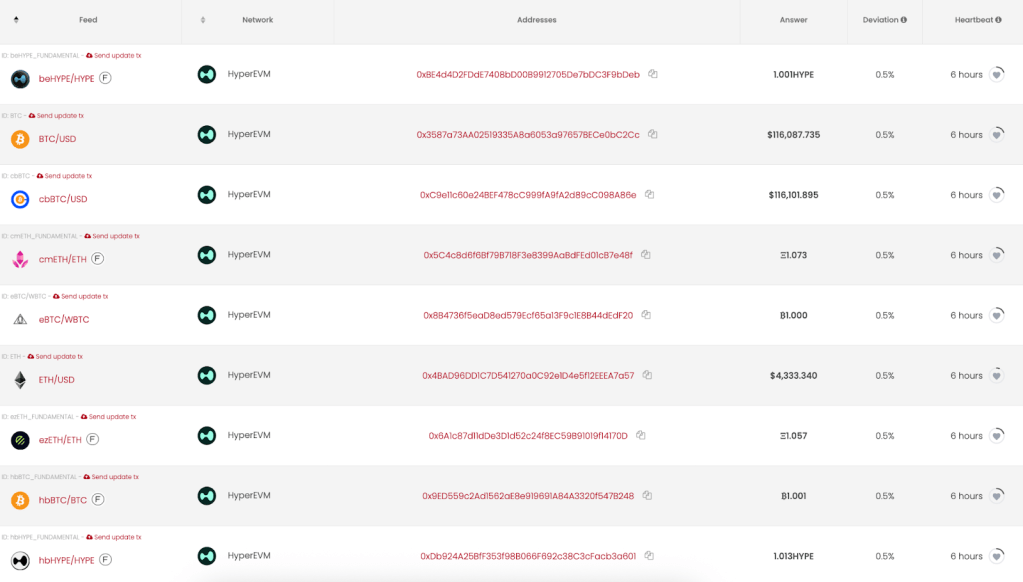Click the Addresses column header

tap(537, 20)
